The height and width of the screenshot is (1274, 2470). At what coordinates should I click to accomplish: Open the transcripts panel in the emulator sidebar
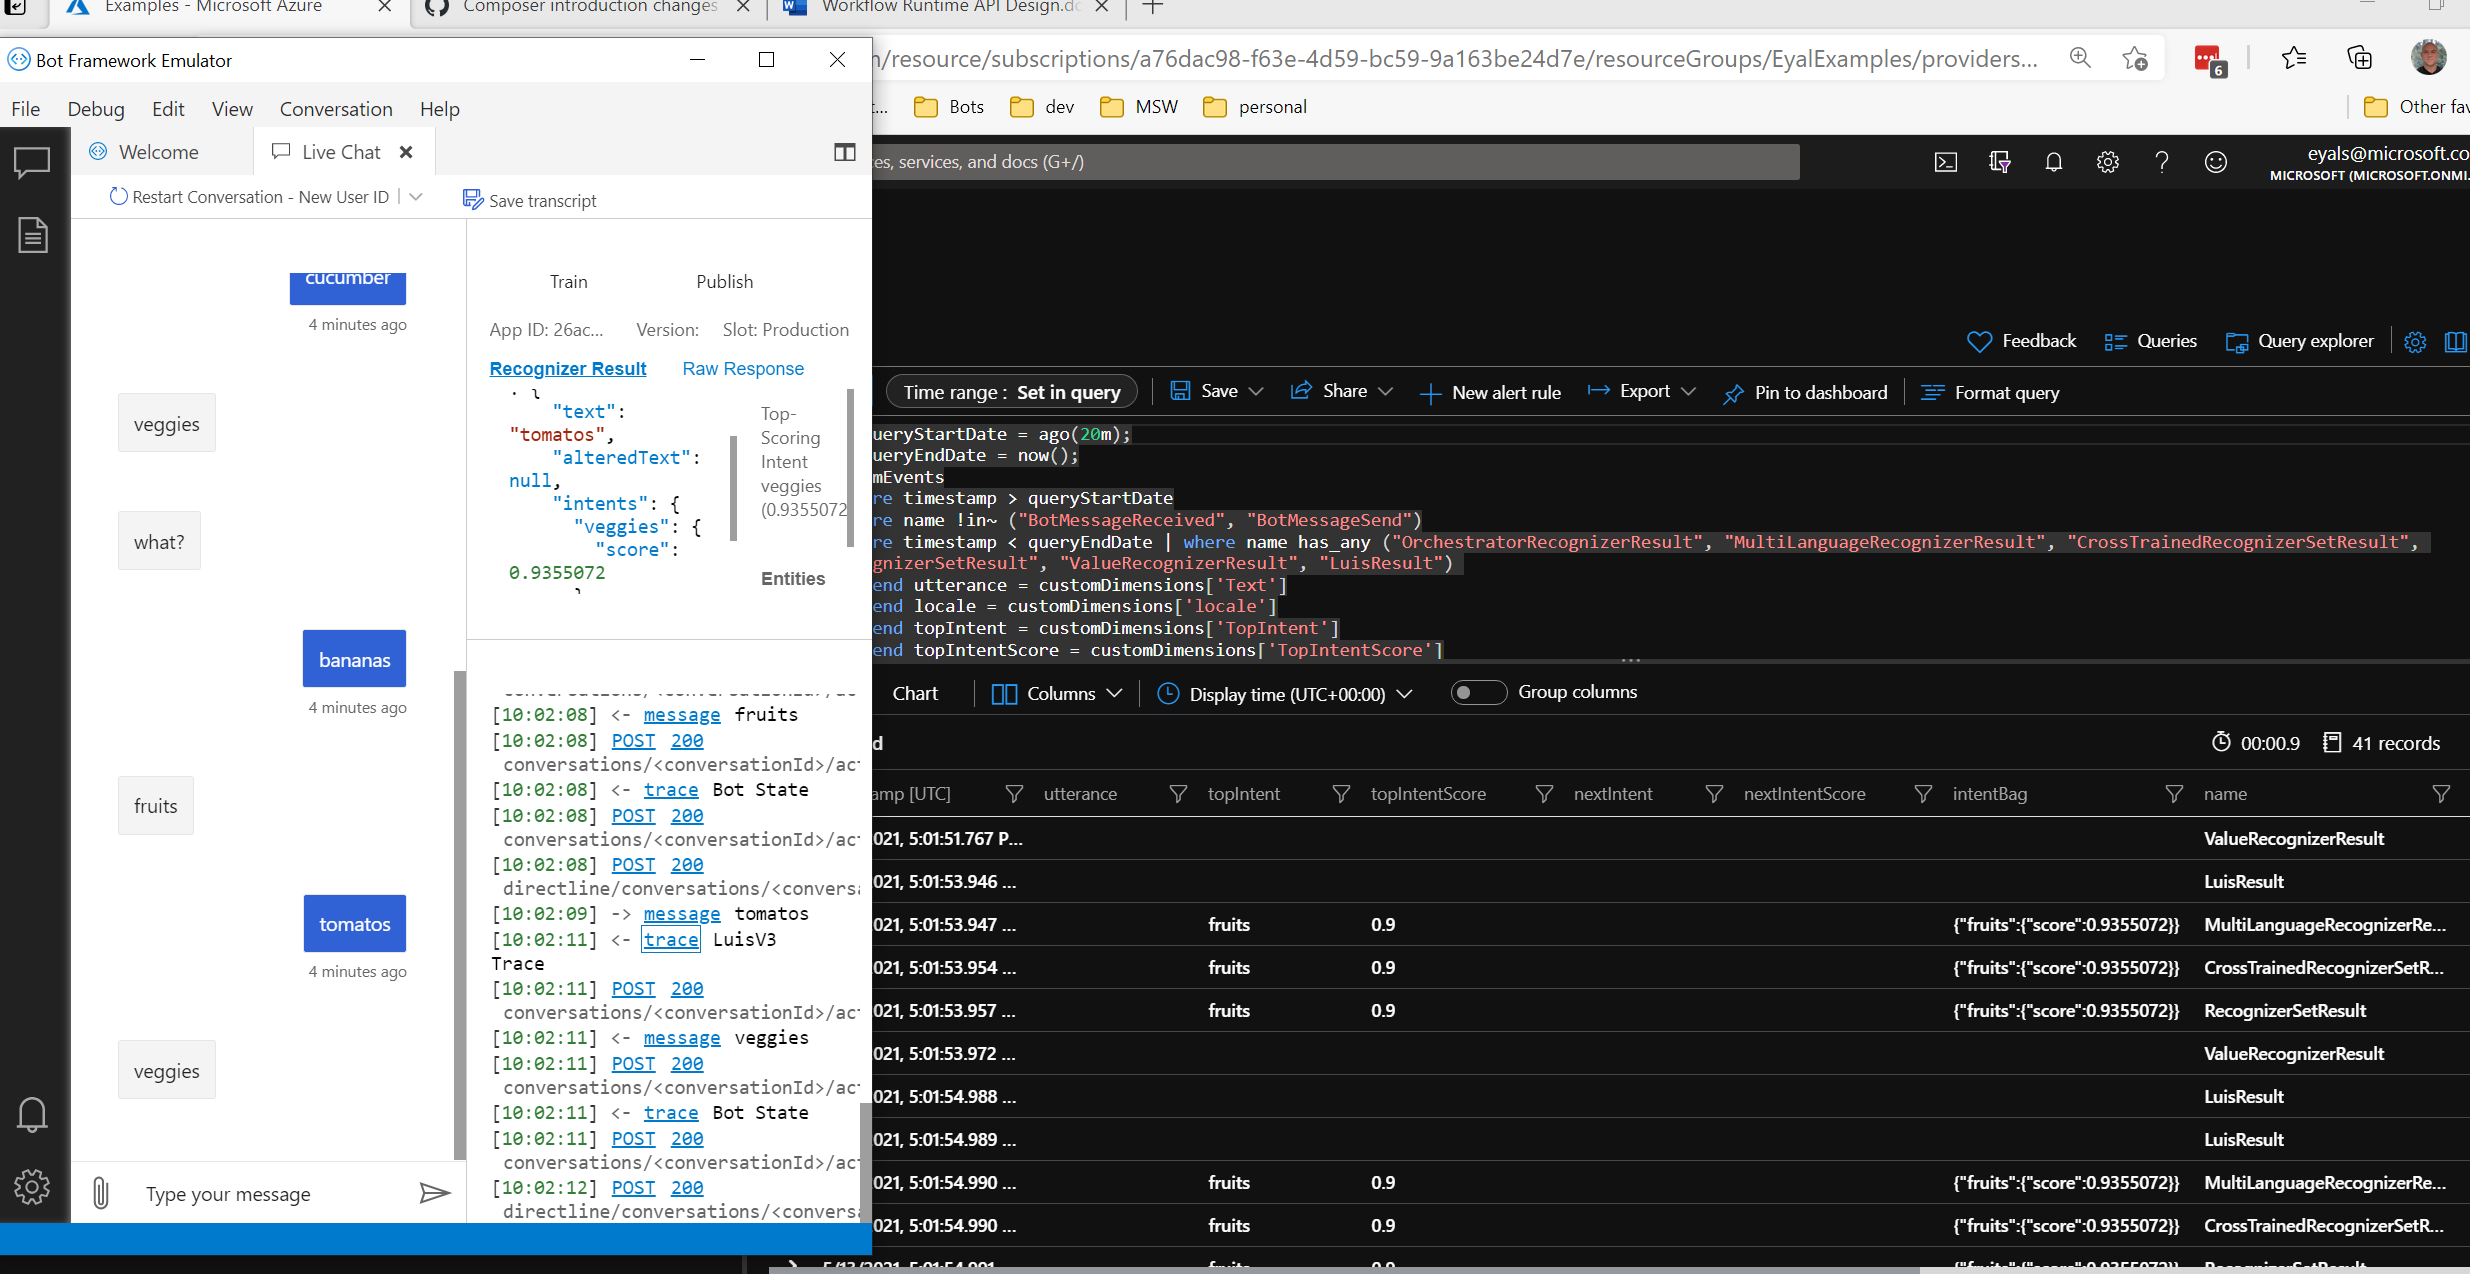tap(32, 234)
